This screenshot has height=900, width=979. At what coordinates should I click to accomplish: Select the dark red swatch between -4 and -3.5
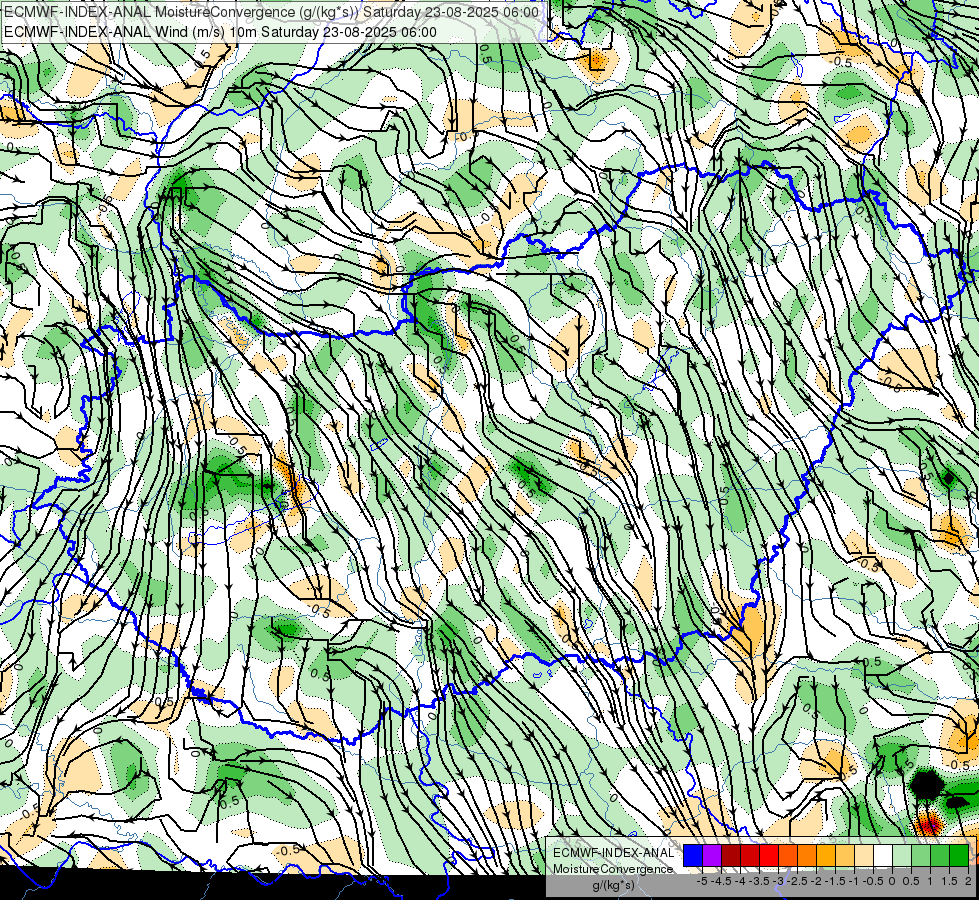click(x=750, y=856)
